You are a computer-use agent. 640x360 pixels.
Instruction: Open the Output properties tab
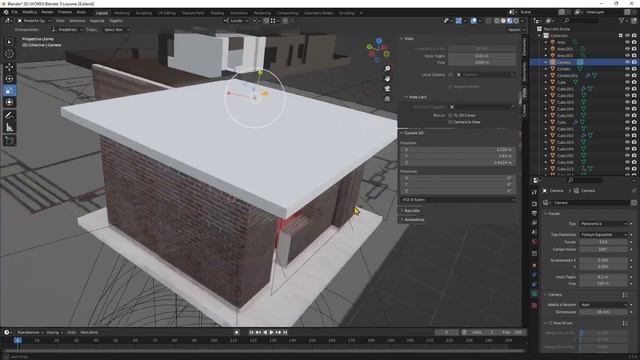click(x=535, y=213)
